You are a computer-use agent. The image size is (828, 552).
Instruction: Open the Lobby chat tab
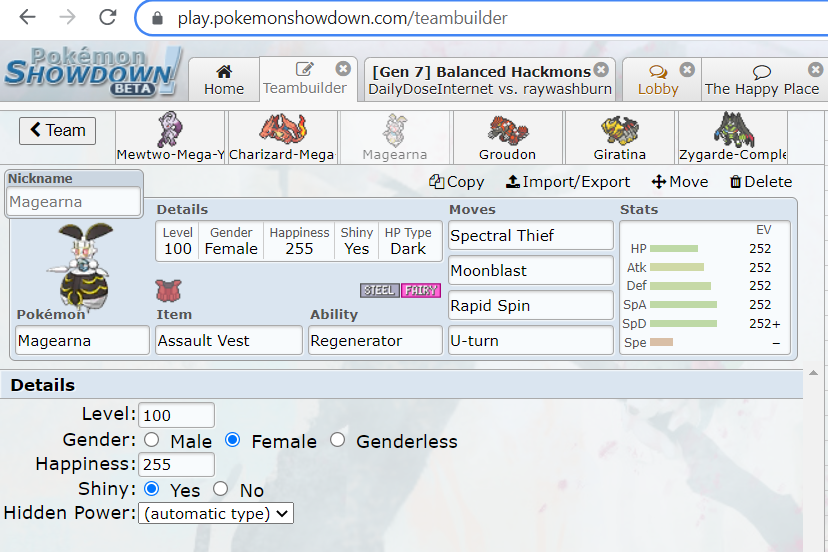pyautogui.click(x=658, y=79)
